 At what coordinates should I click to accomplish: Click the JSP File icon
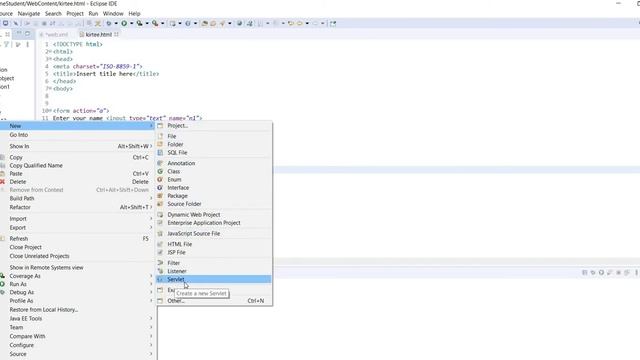[x=160, y=252]
